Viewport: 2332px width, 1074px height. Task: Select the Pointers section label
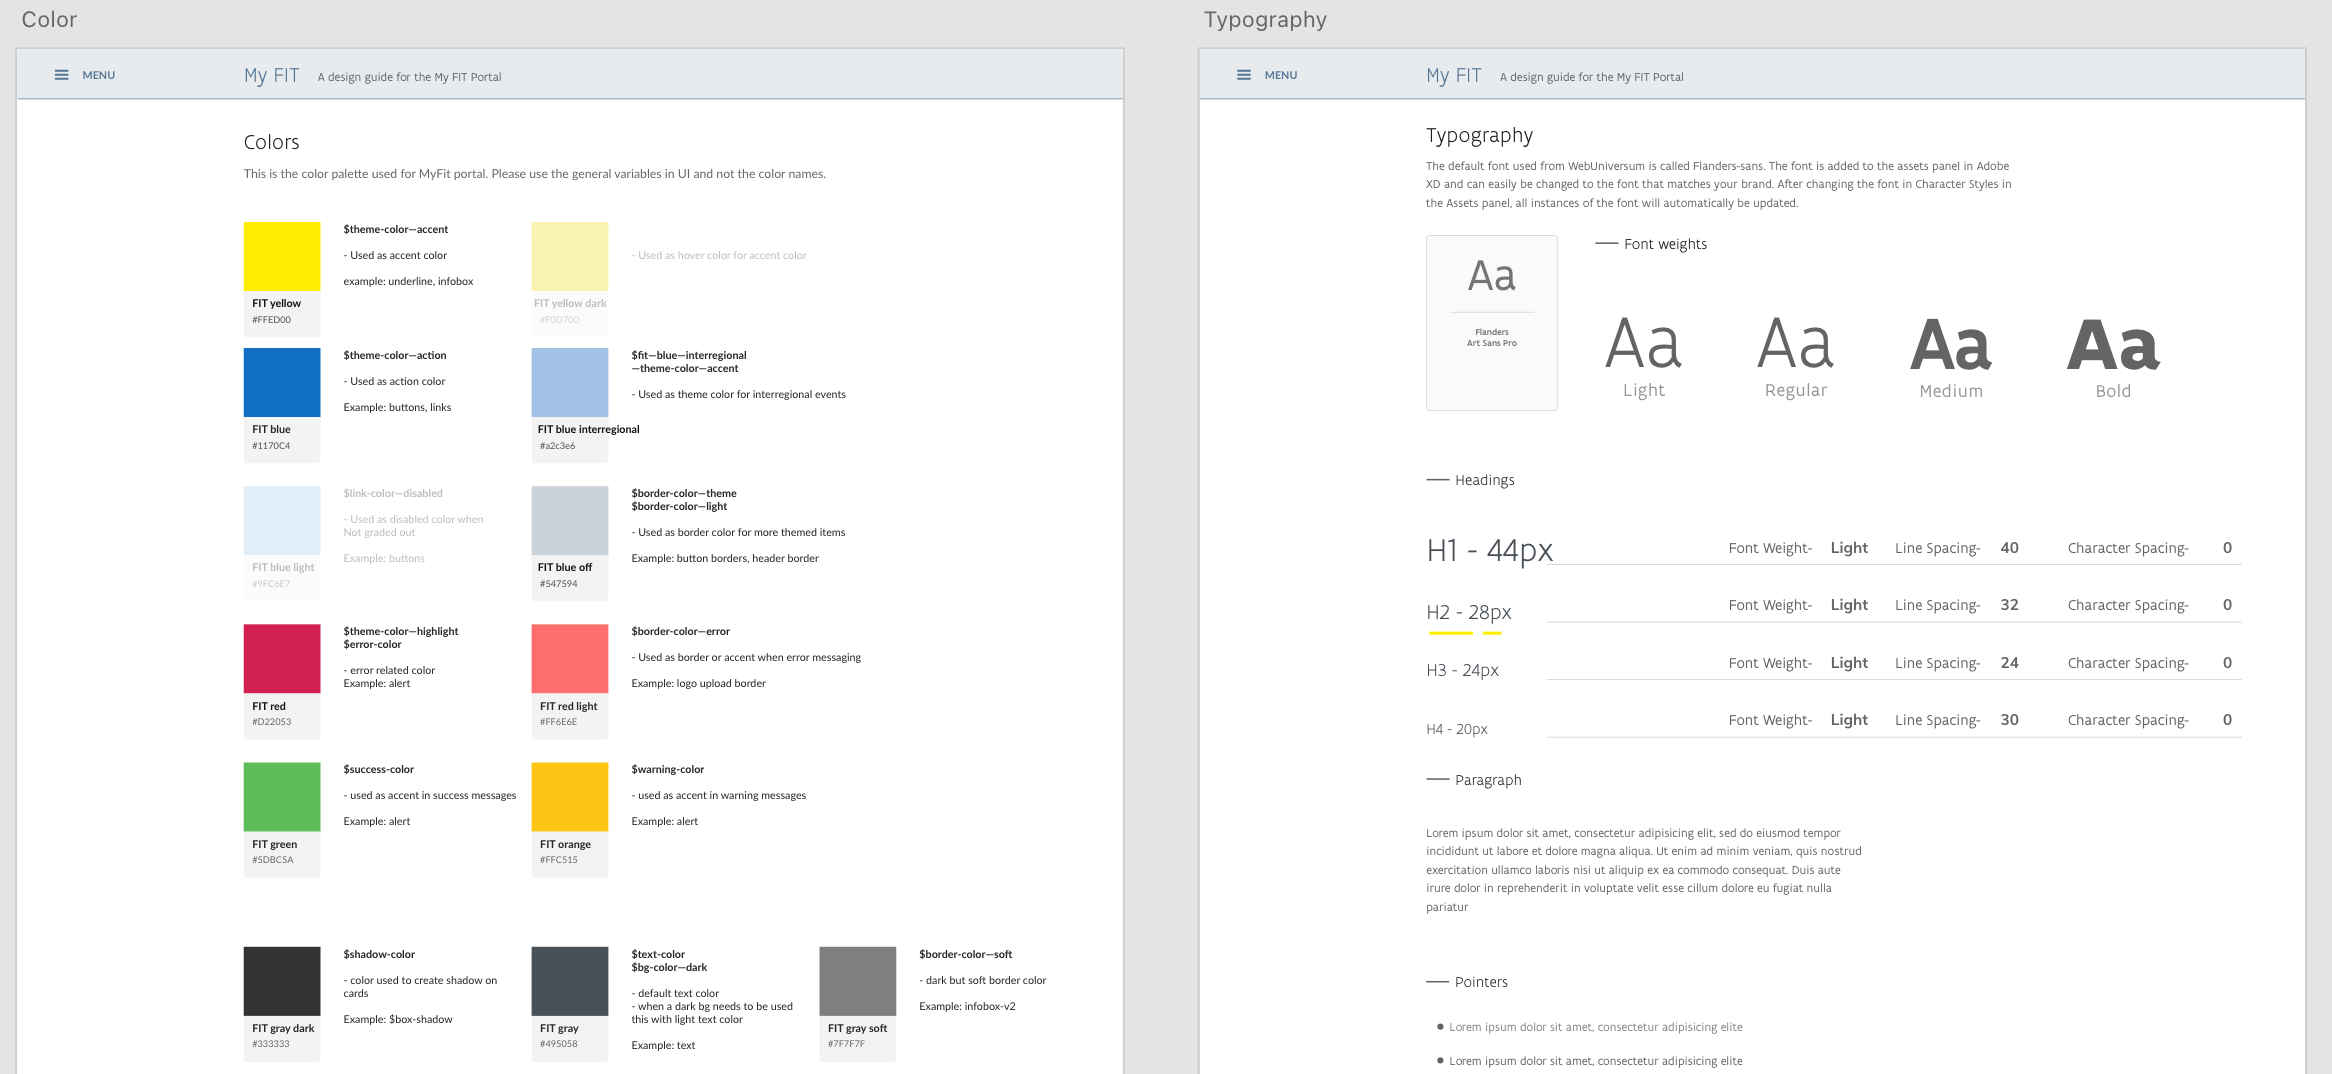tap(1481, 982)
